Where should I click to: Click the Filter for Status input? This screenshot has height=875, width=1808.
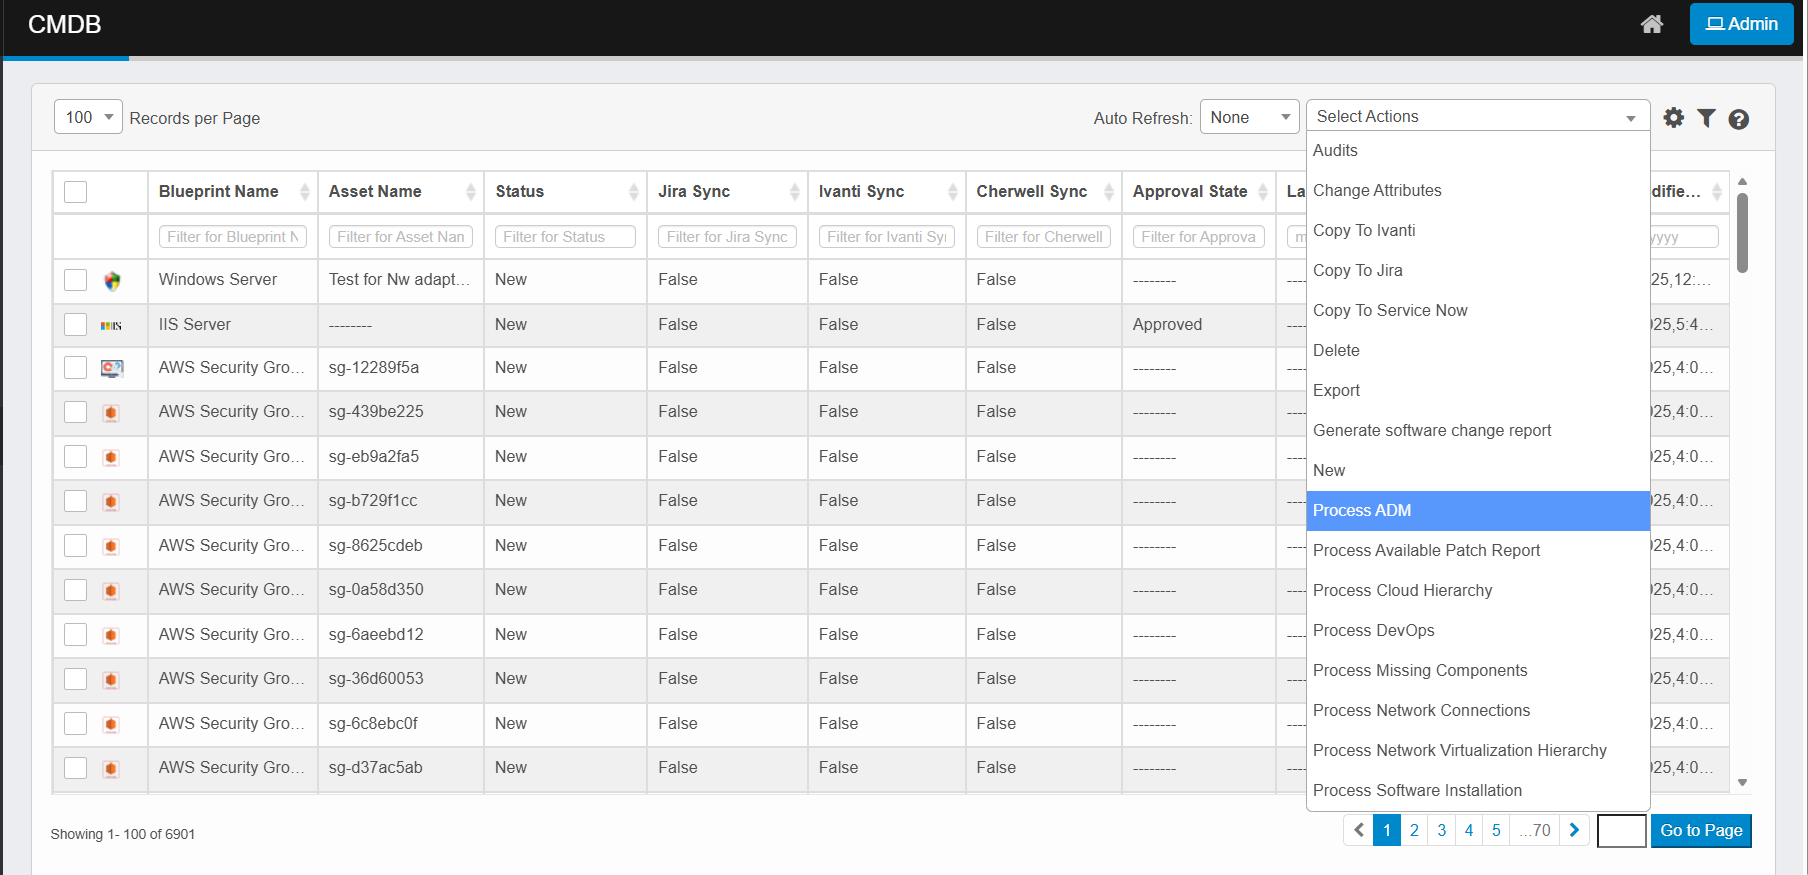click(x=565, y=237)
